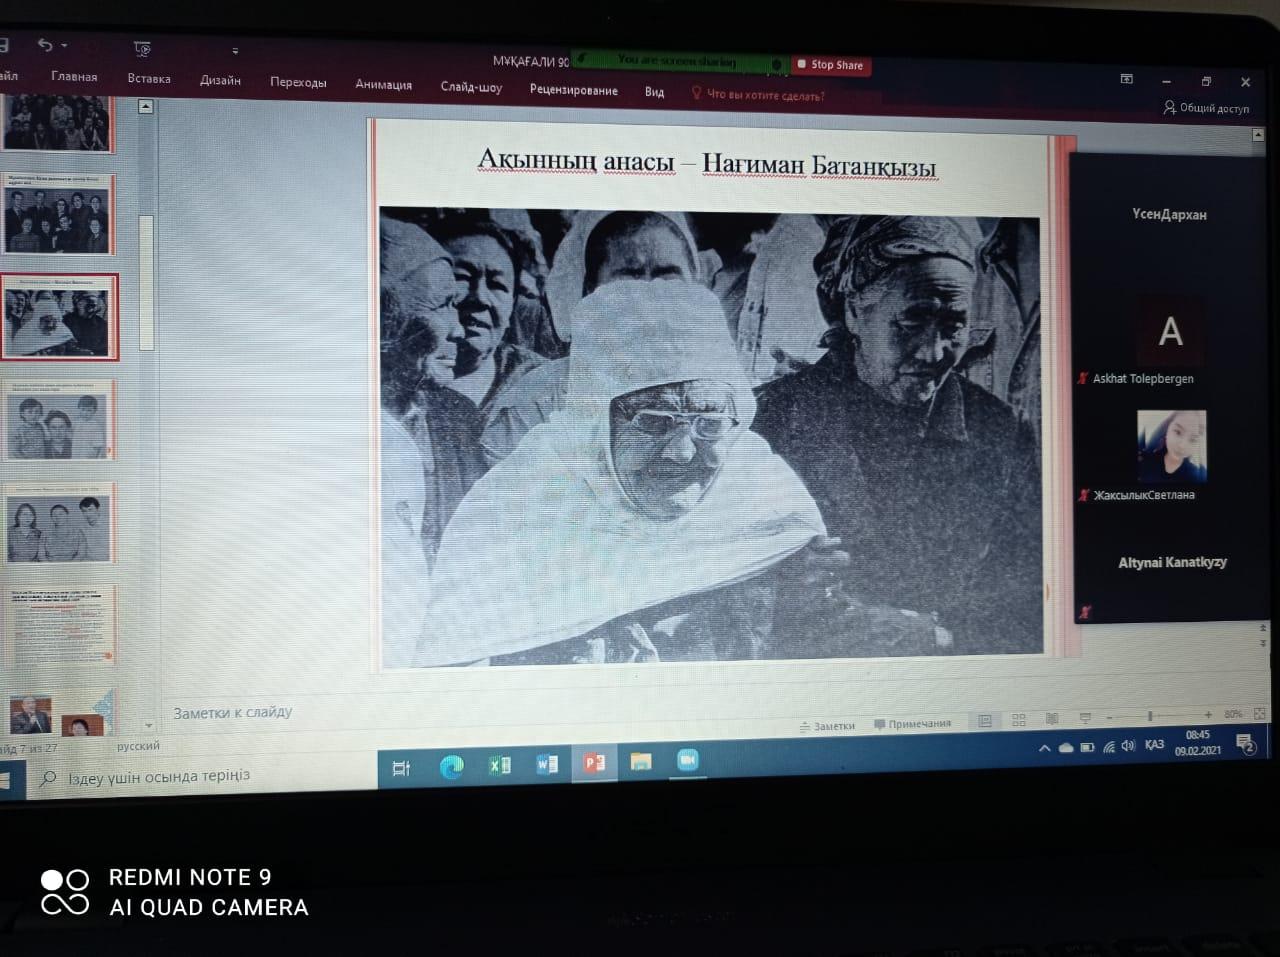Toggle the Заметки notes pane

pos(827,725)
